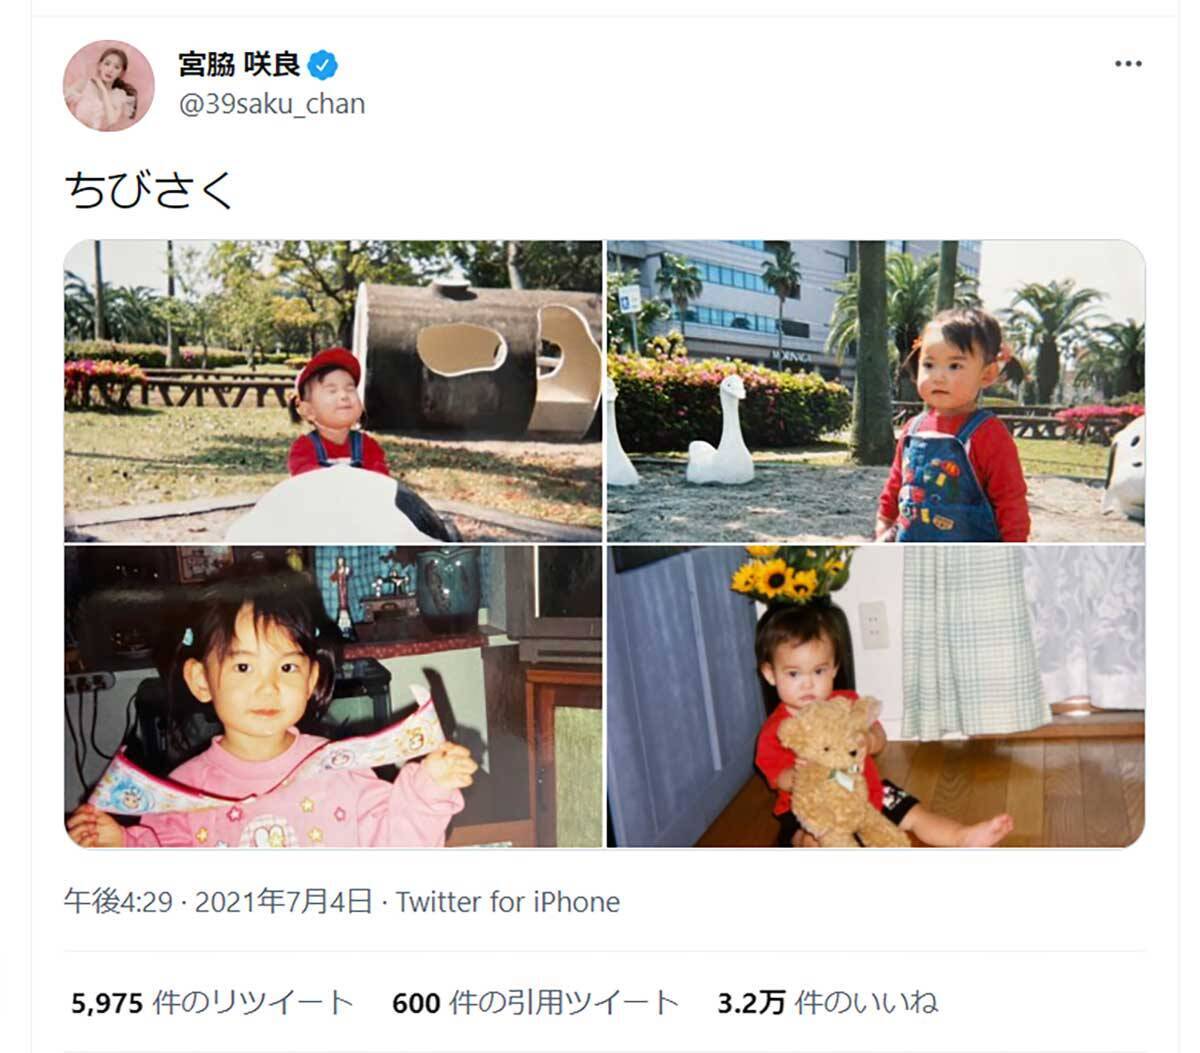The height and width of the screenshot is (1053, 1200).
Task: Open the @39saku_chan handle link
Action: click(271, 104)
